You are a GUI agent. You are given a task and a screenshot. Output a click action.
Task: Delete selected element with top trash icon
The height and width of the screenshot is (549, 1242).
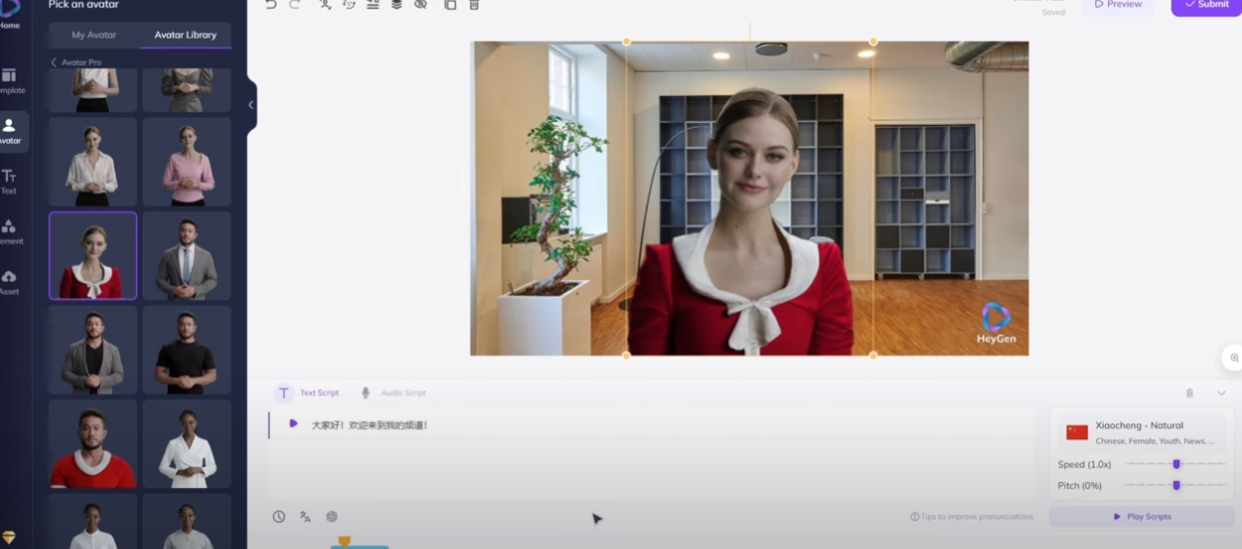coord(474,5)
